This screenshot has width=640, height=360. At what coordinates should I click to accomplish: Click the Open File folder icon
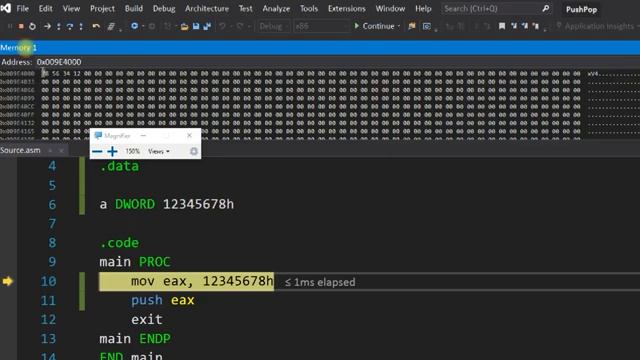184,27
